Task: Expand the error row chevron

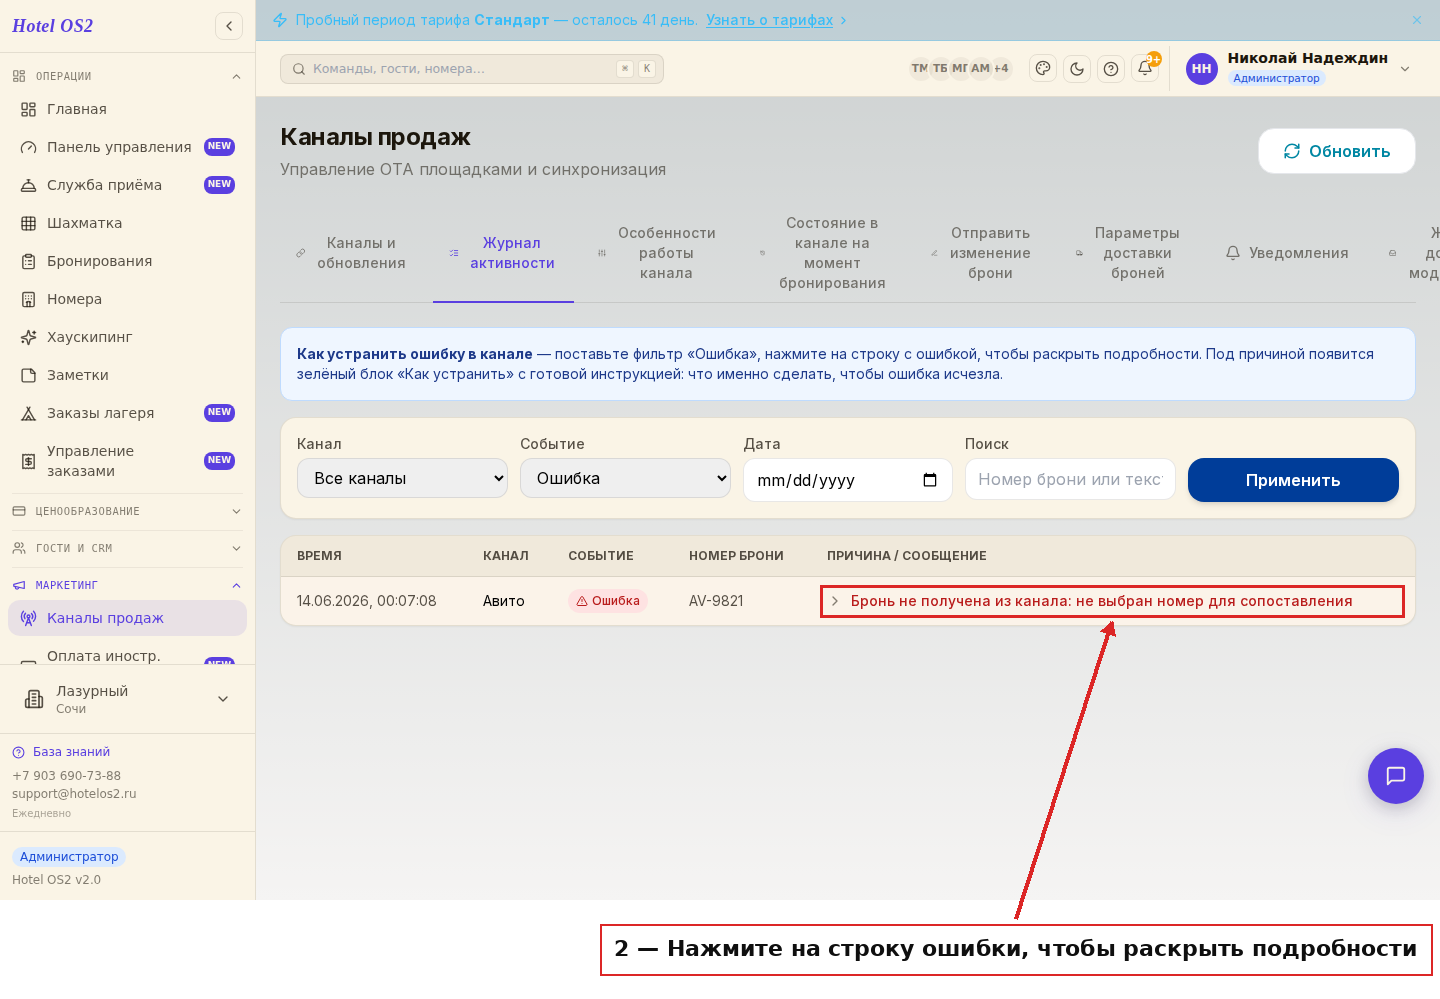Action: pyautogui.click(x=835, y=601)
